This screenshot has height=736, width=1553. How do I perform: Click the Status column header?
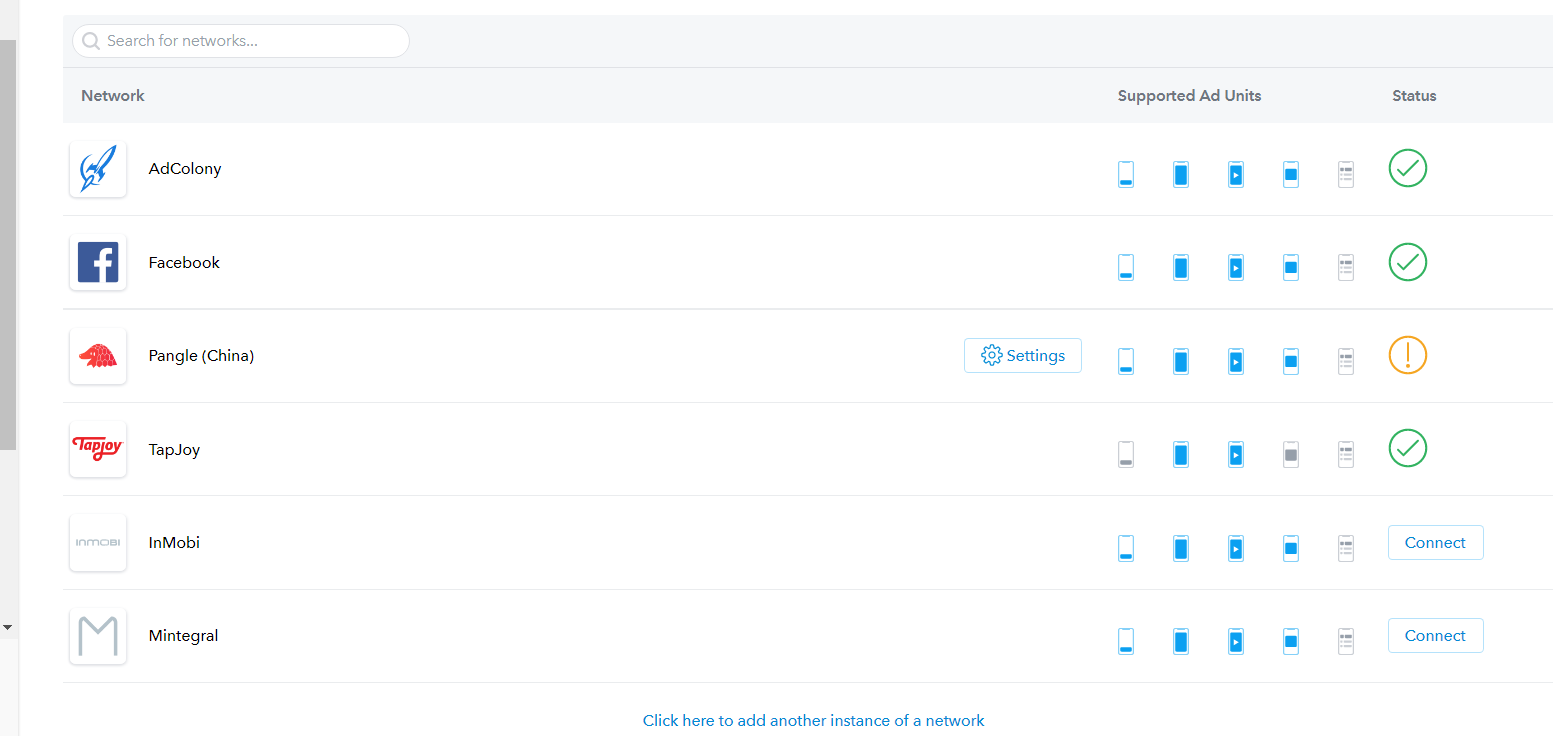coord(1414,96)
